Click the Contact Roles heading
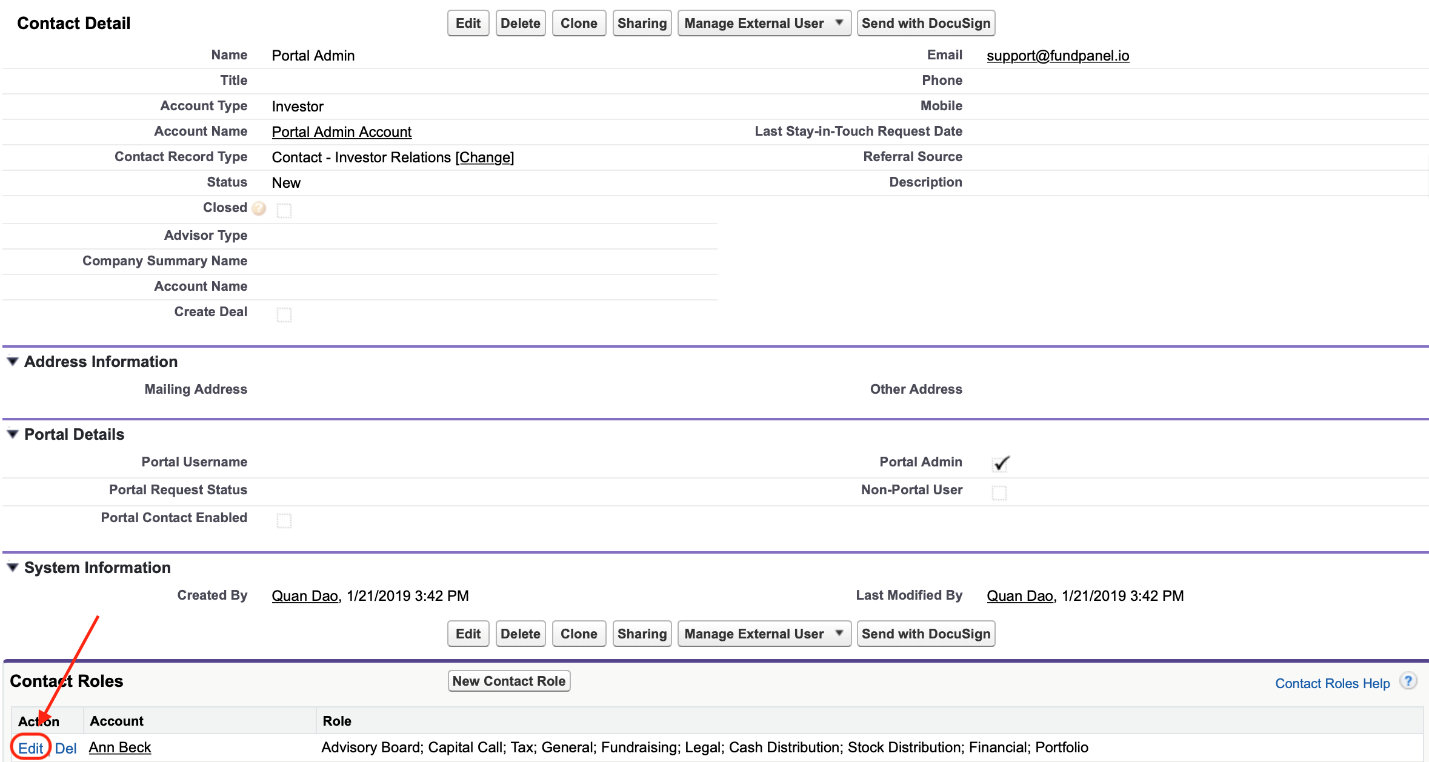Screen dimensions: 1429x762 coord(67,681)
